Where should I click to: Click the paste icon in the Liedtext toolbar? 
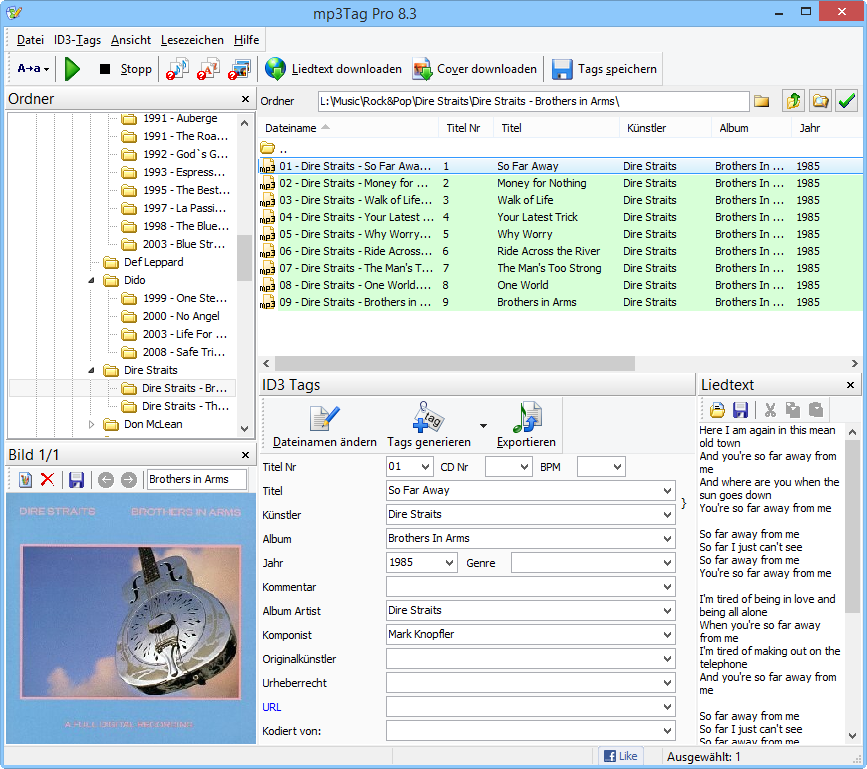(816, 410)
